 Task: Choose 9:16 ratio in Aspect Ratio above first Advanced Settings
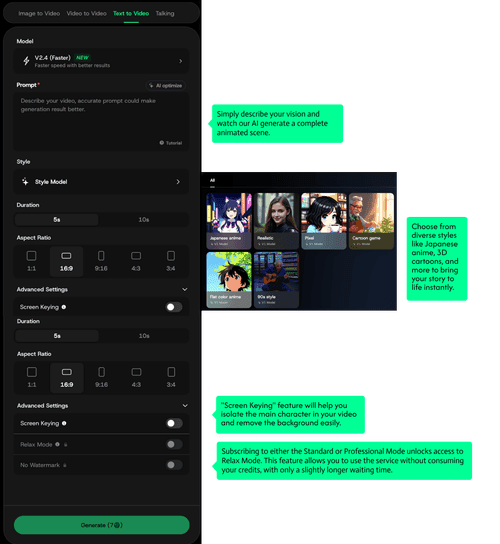tap(101, 261)
